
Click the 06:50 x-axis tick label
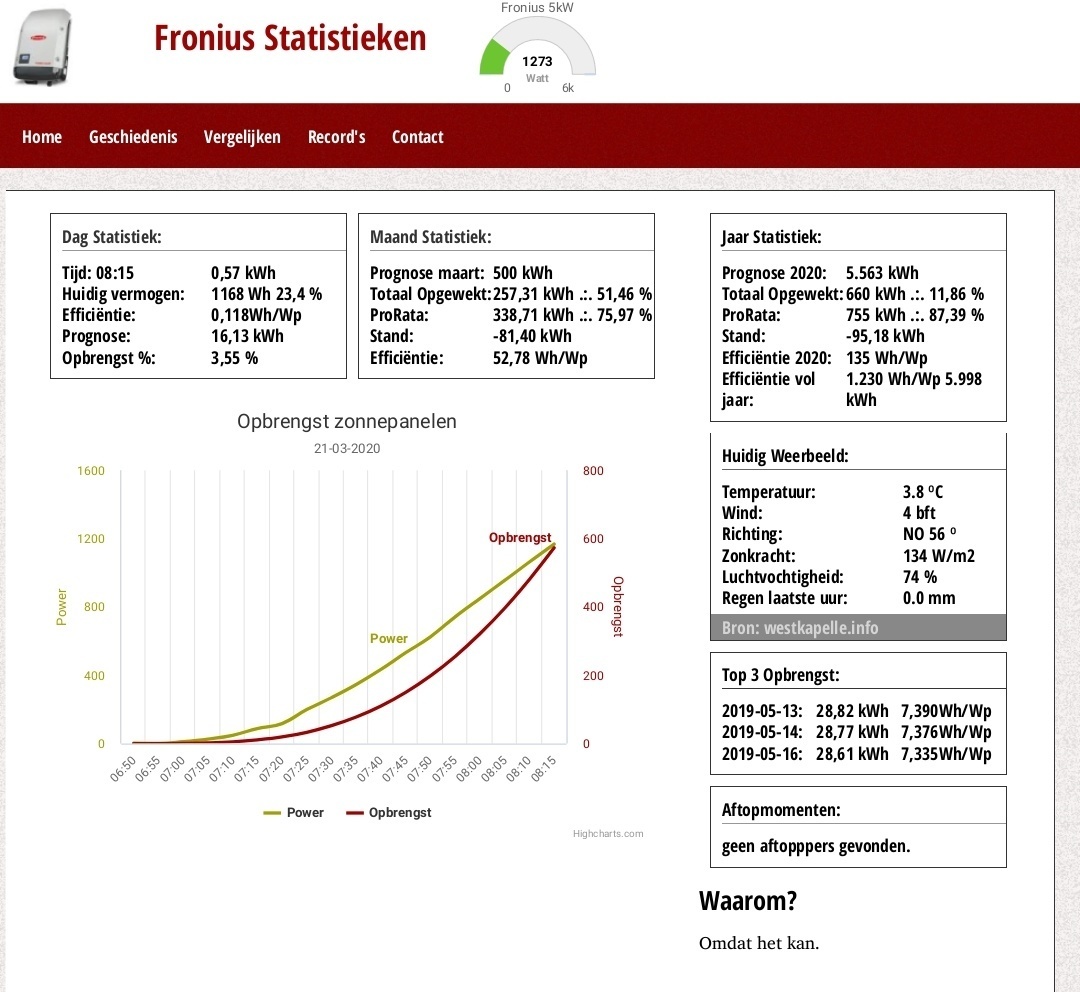coord(123,769)
